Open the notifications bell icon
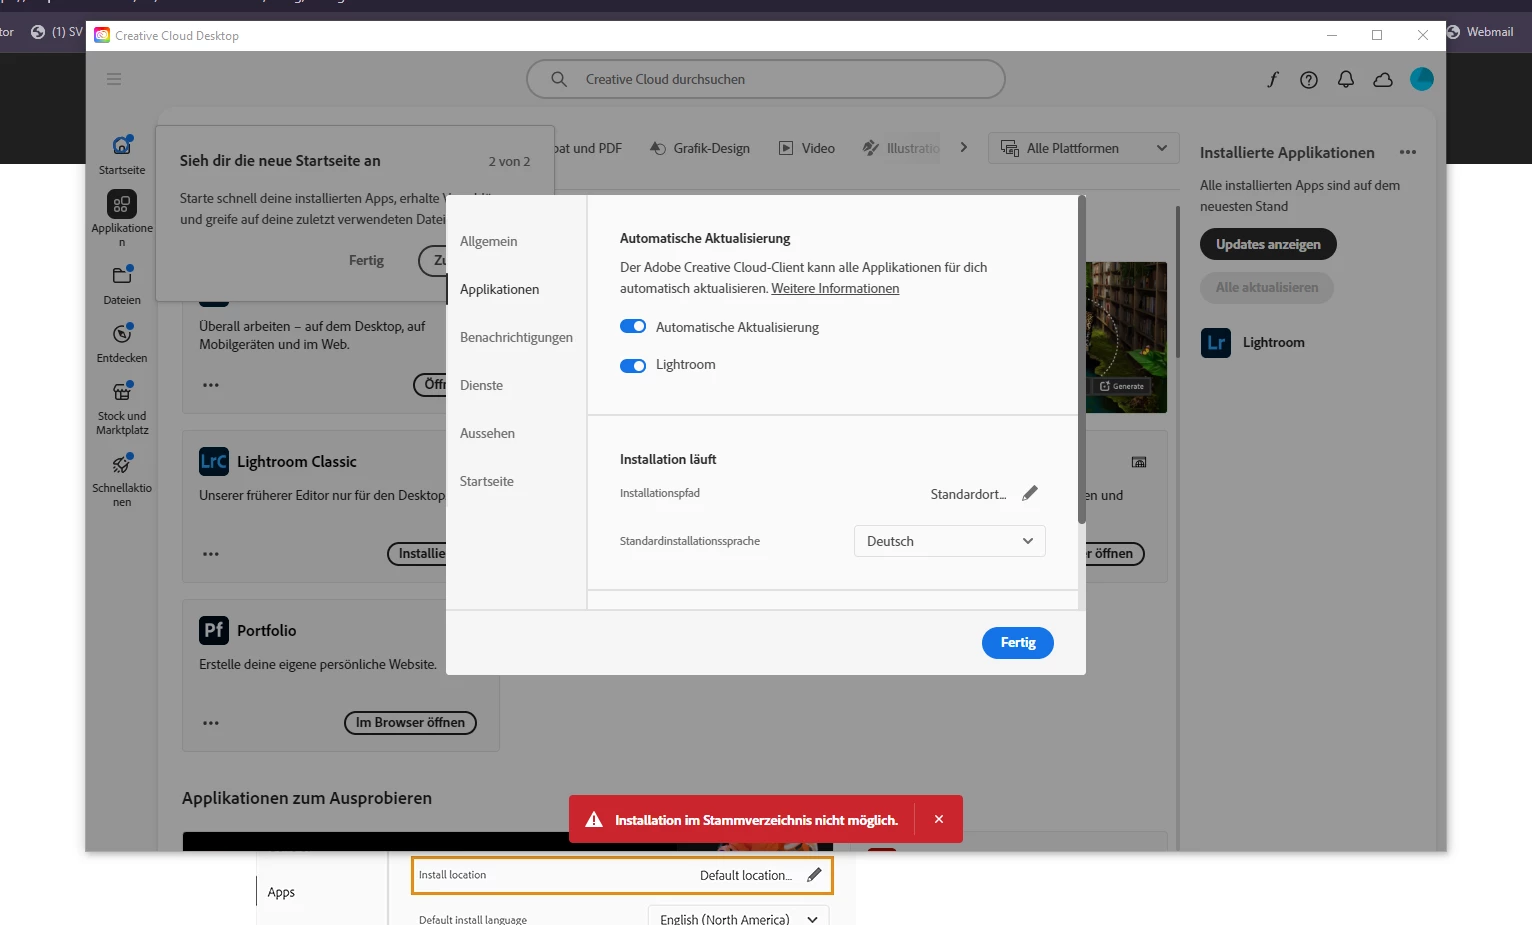Screen dimensions: 1532x925 [x=1346, y=79]
